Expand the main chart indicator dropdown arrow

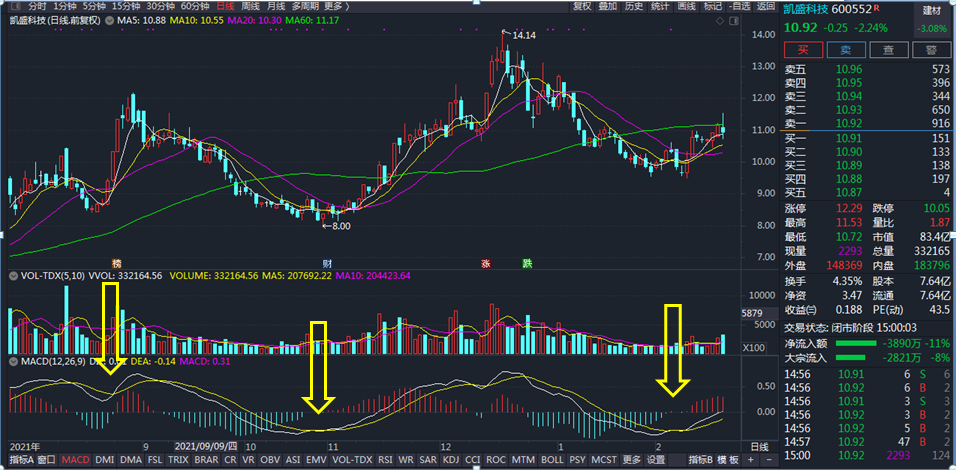pos(109,20)
